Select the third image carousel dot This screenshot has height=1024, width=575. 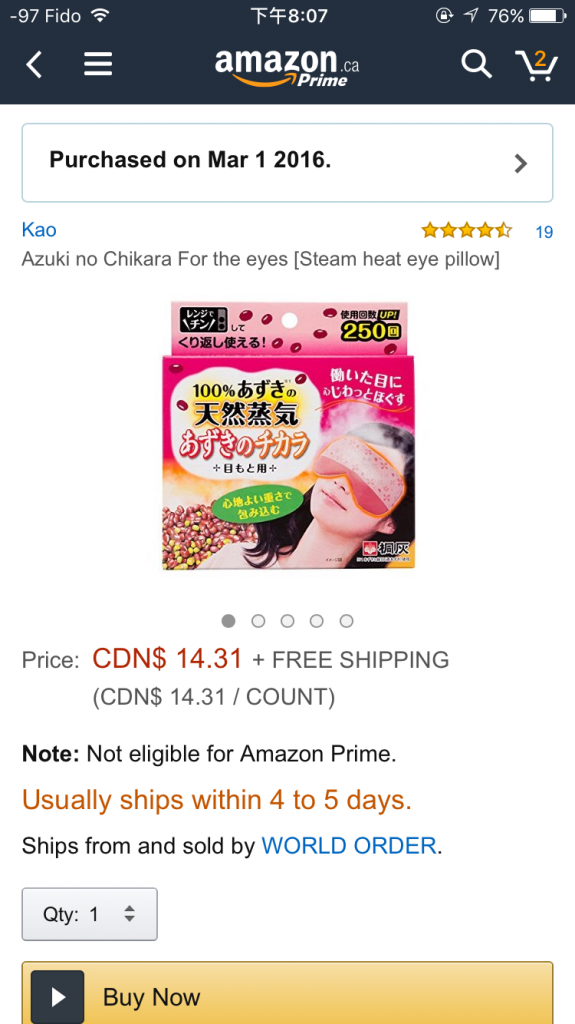(288, 621)
